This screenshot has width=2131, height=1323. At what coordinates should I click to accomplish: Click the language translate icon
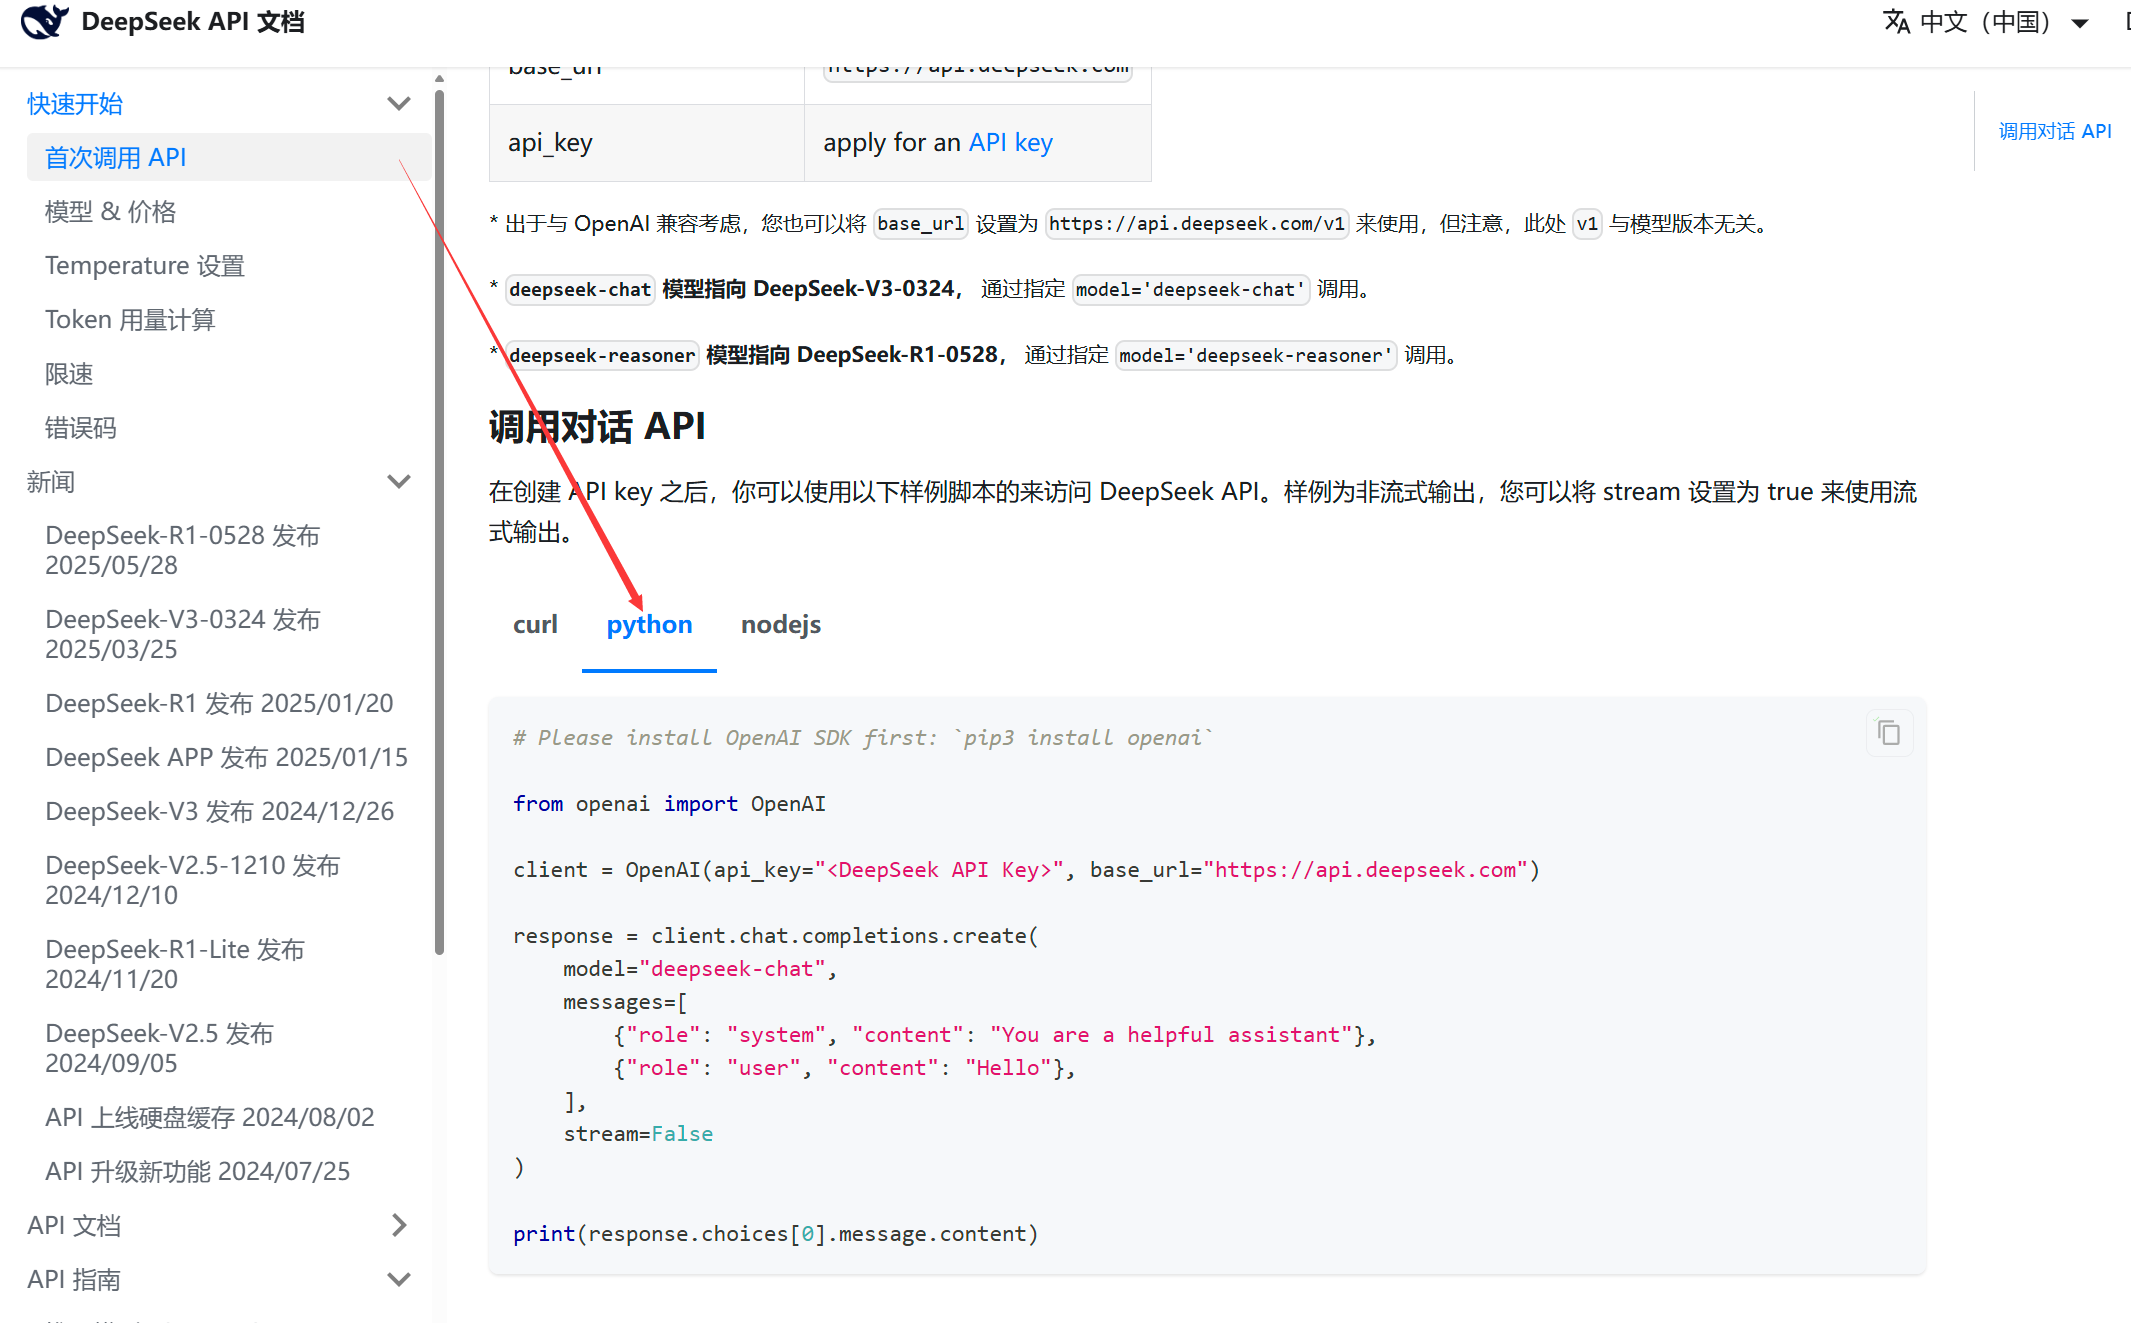point(1896,21)
